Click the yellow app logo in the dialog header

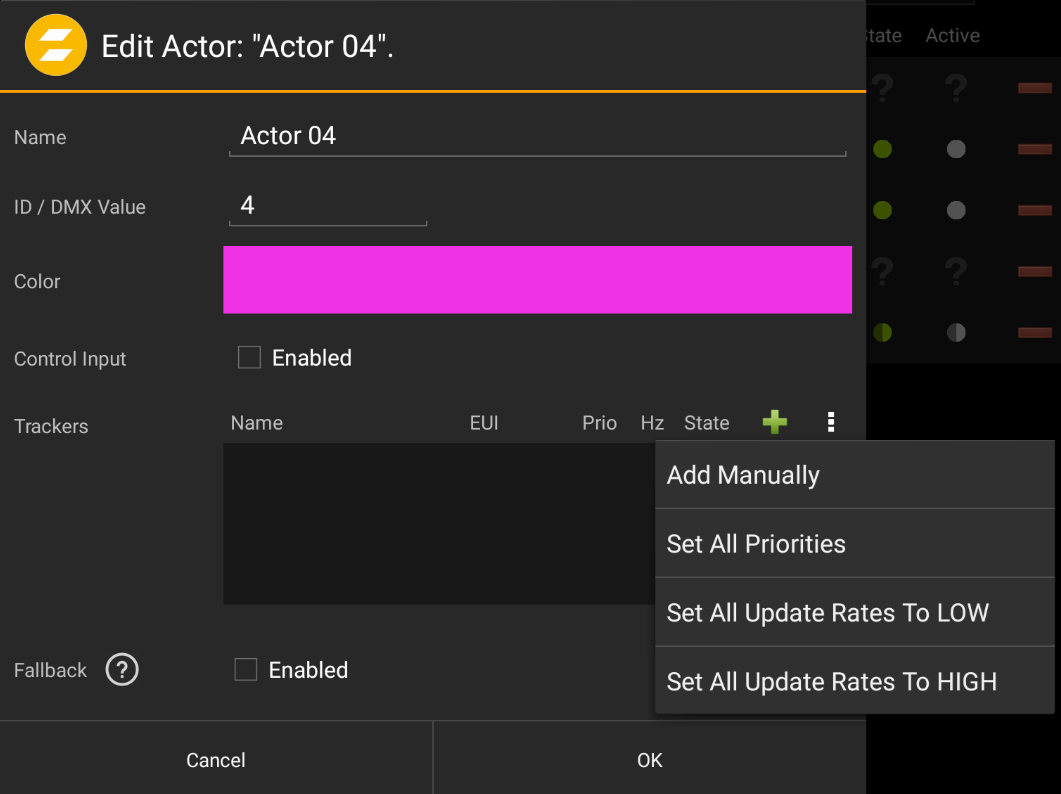(55, 45)
